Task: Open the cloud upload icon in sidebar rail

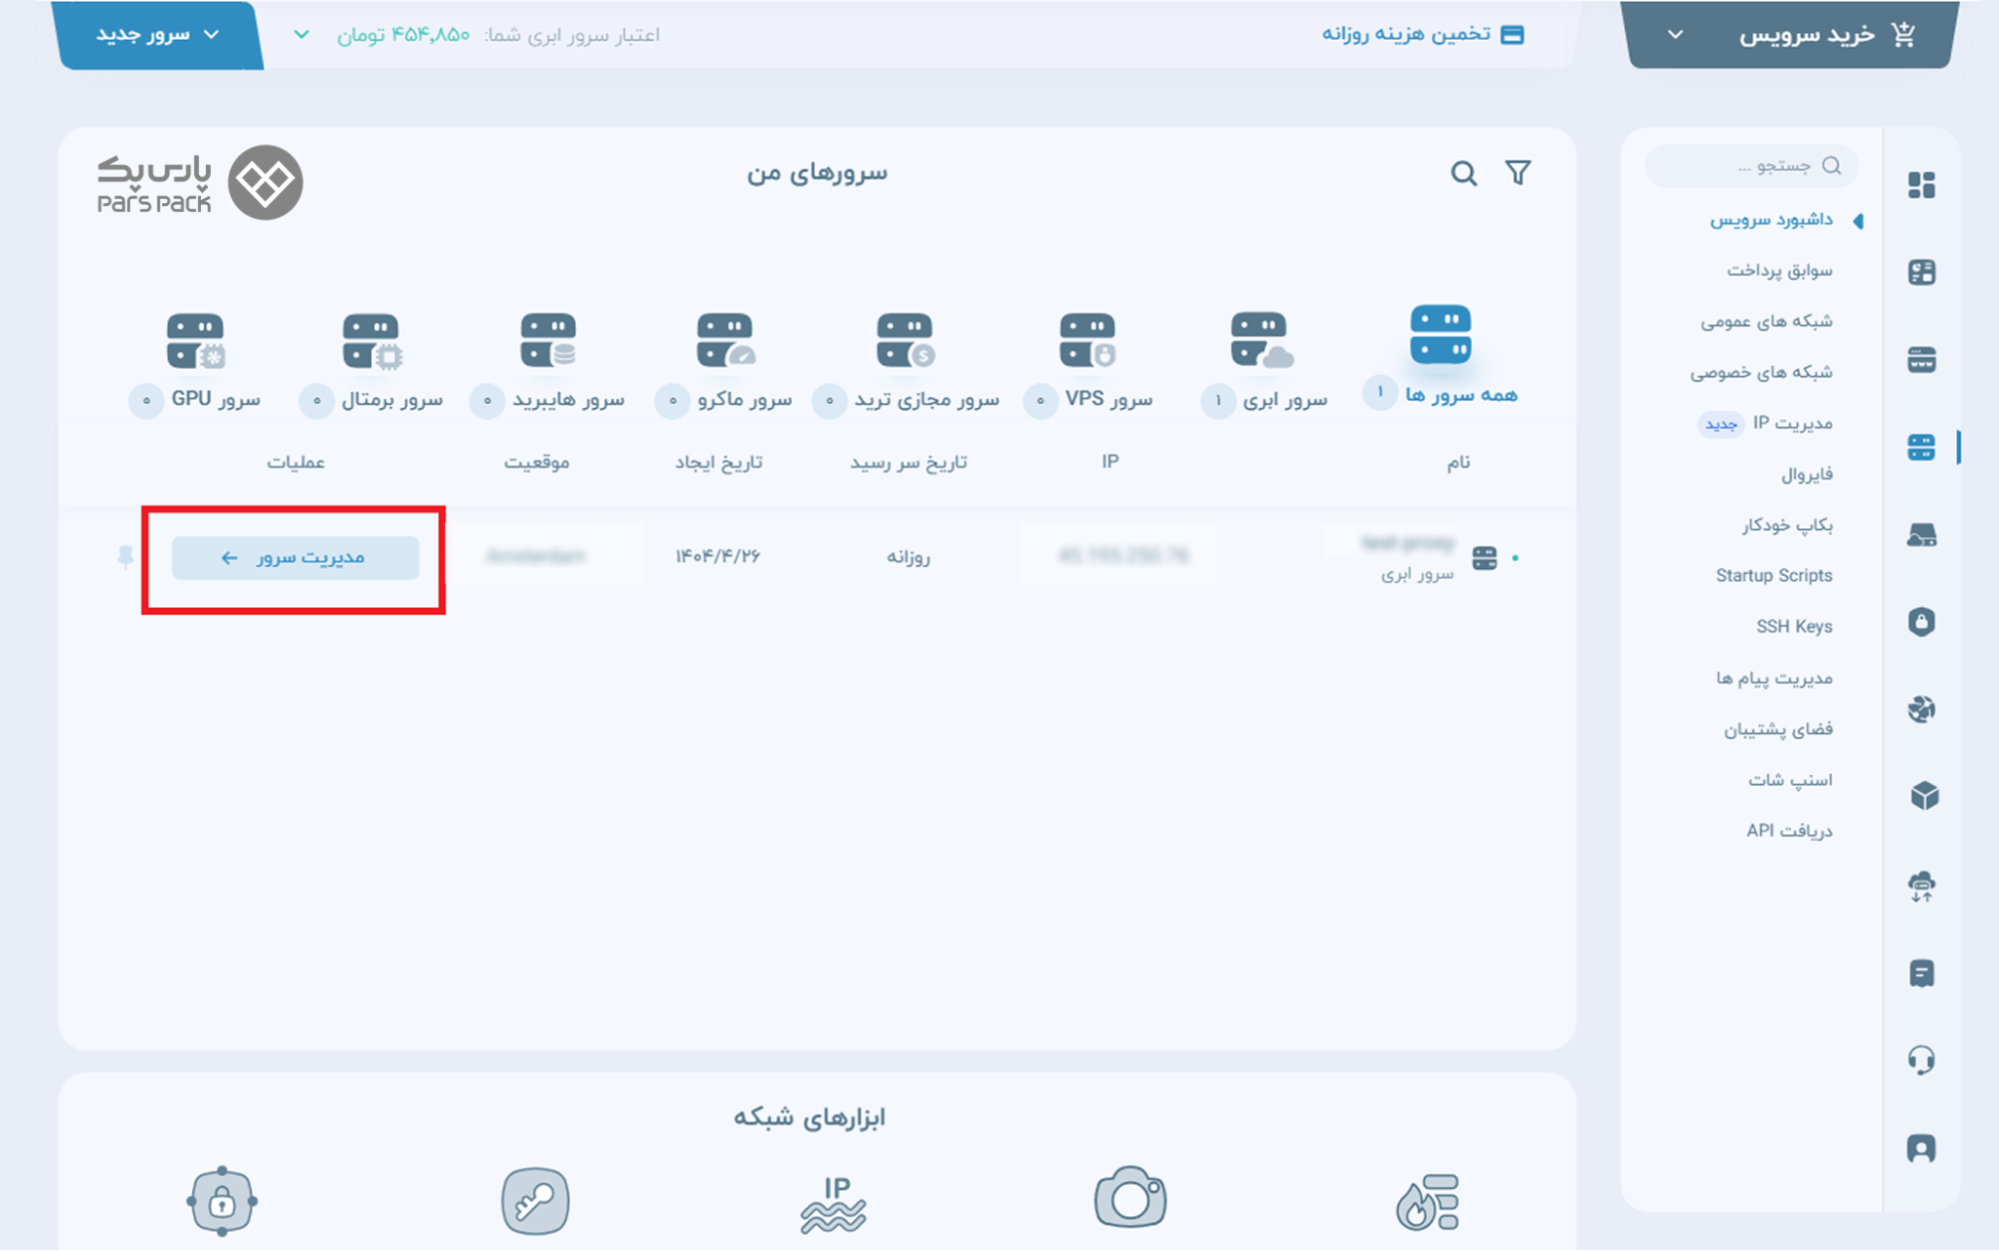Action: (x=1921, y=886)
